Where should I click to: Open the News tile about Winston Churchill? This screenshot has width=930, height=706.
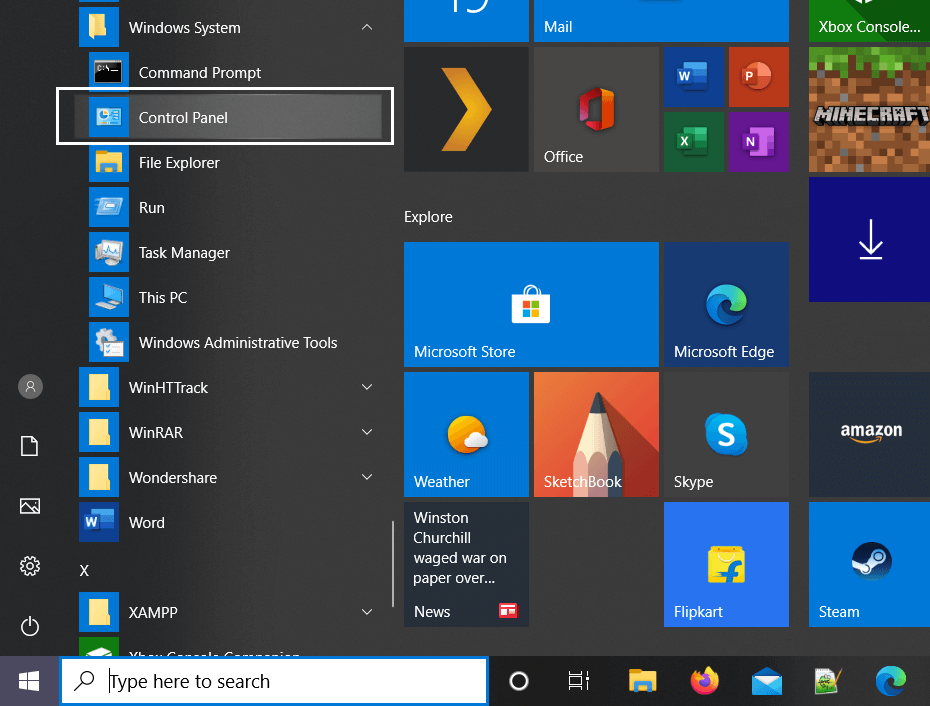pyautogui.click(x=465, y=565)
